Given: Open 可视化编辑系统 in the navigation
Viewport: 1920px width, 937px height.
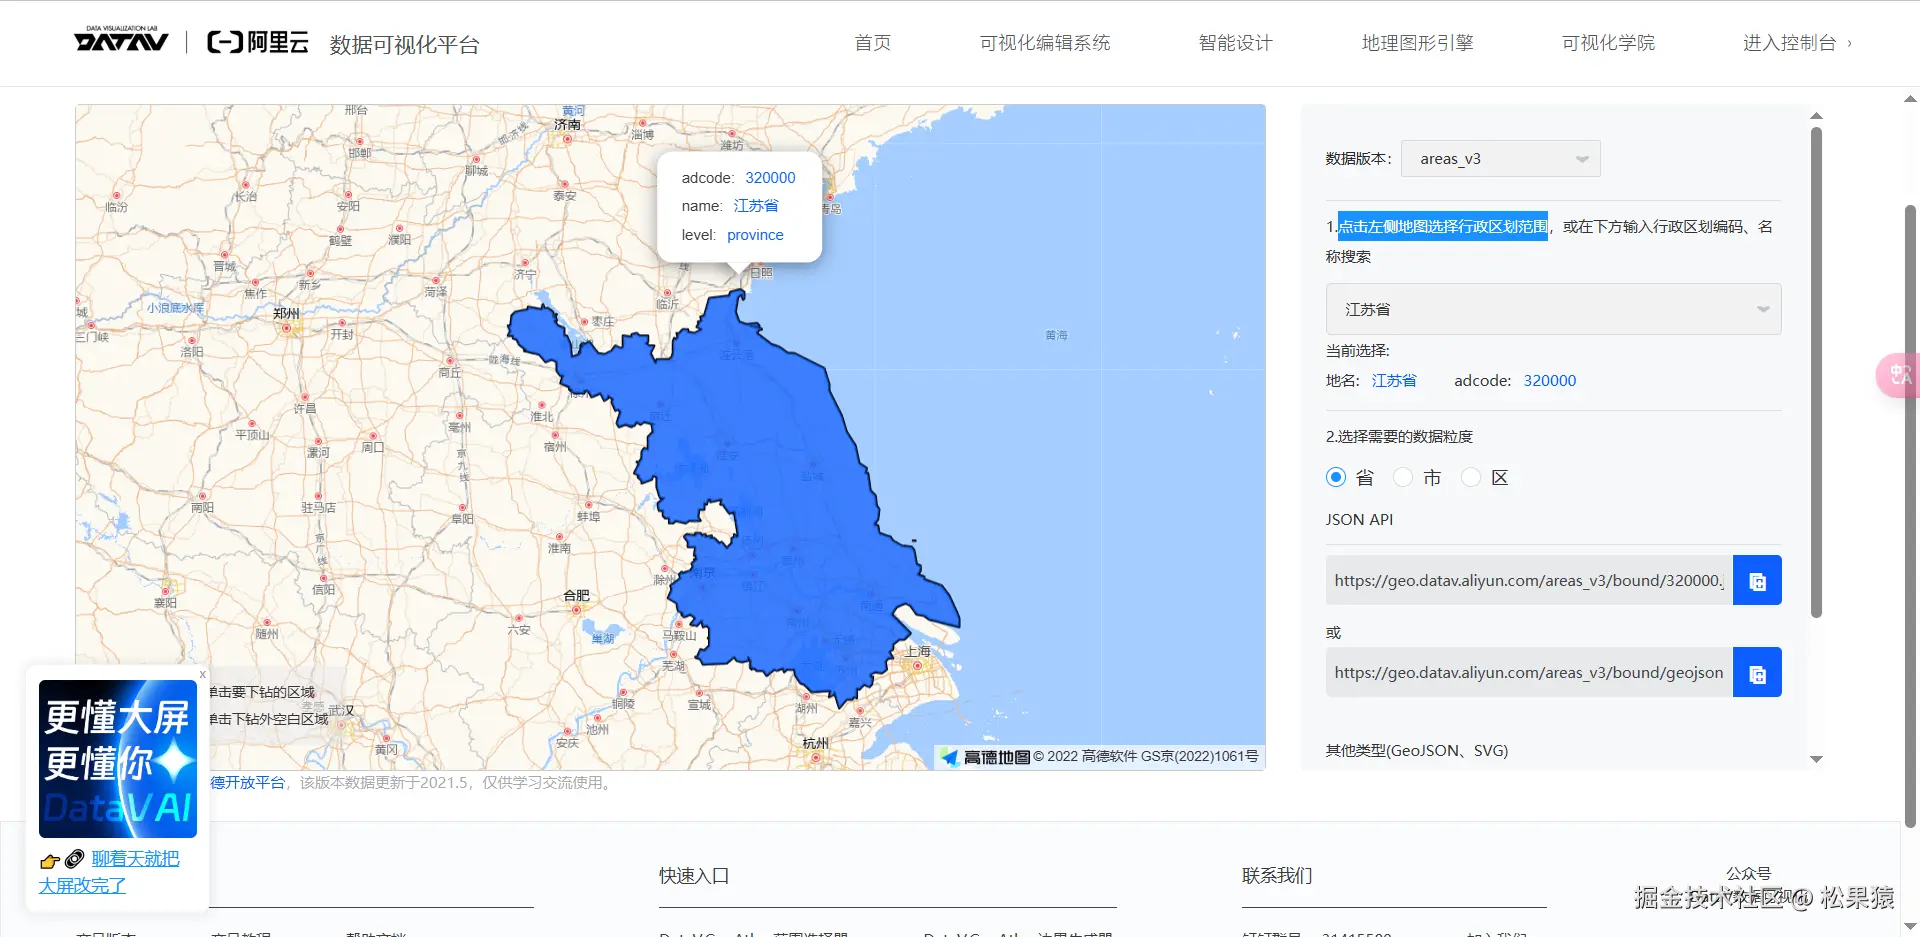Looking at the screenshot, I should pos(1045,43).
